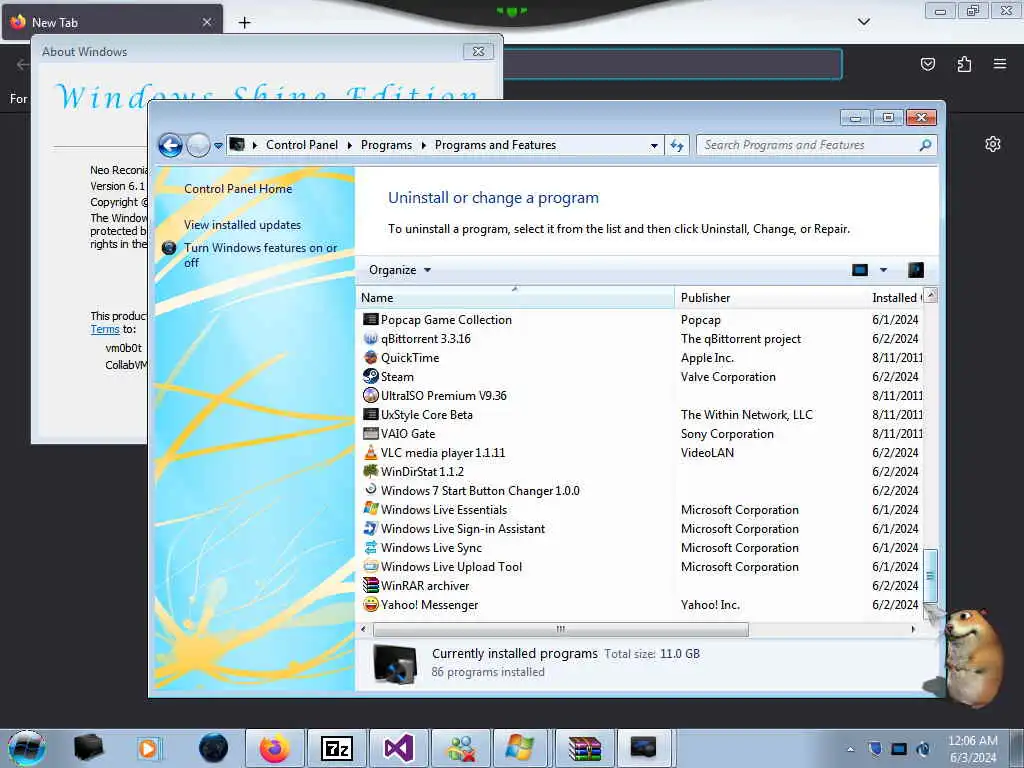Open 7-Zip from the taskbar
The width and height of the screenshot is (1024, 768).
click(x=337, y=748)
